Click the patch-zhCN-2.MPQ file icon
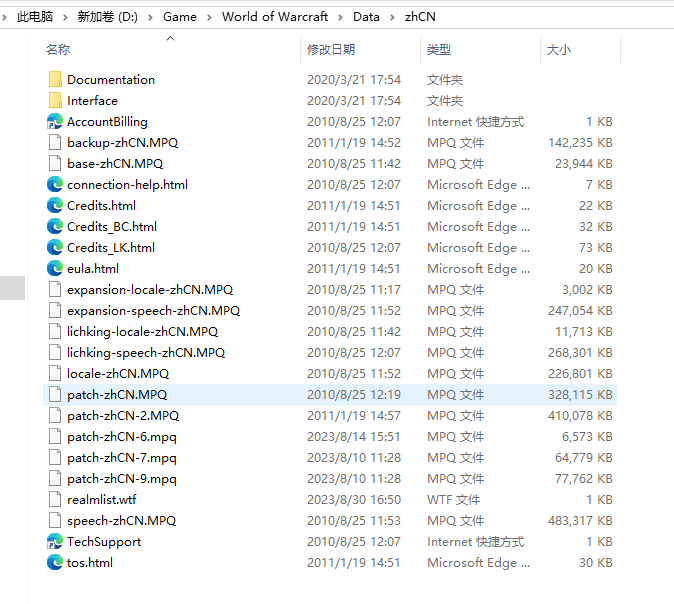 click(55, 415)
